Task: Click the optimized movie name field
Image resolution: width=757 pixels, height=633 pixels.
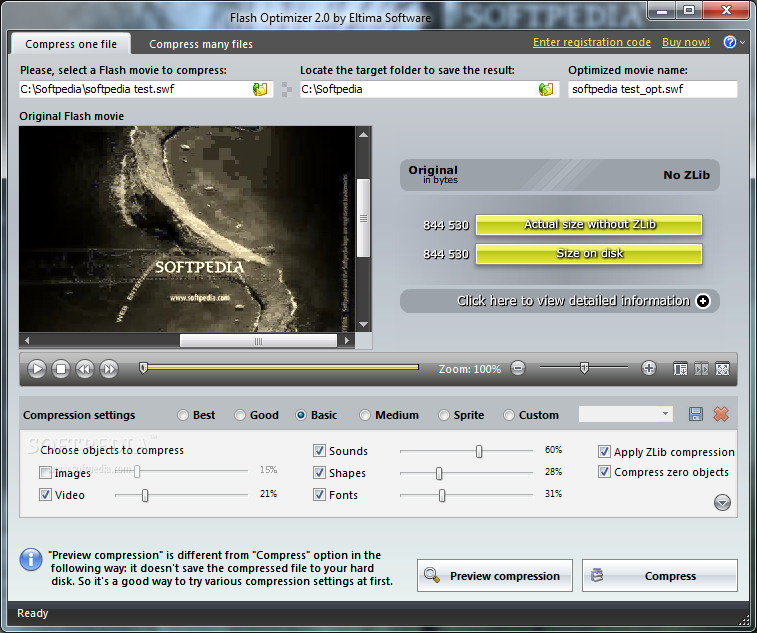Action: click(x=653, y=89)
